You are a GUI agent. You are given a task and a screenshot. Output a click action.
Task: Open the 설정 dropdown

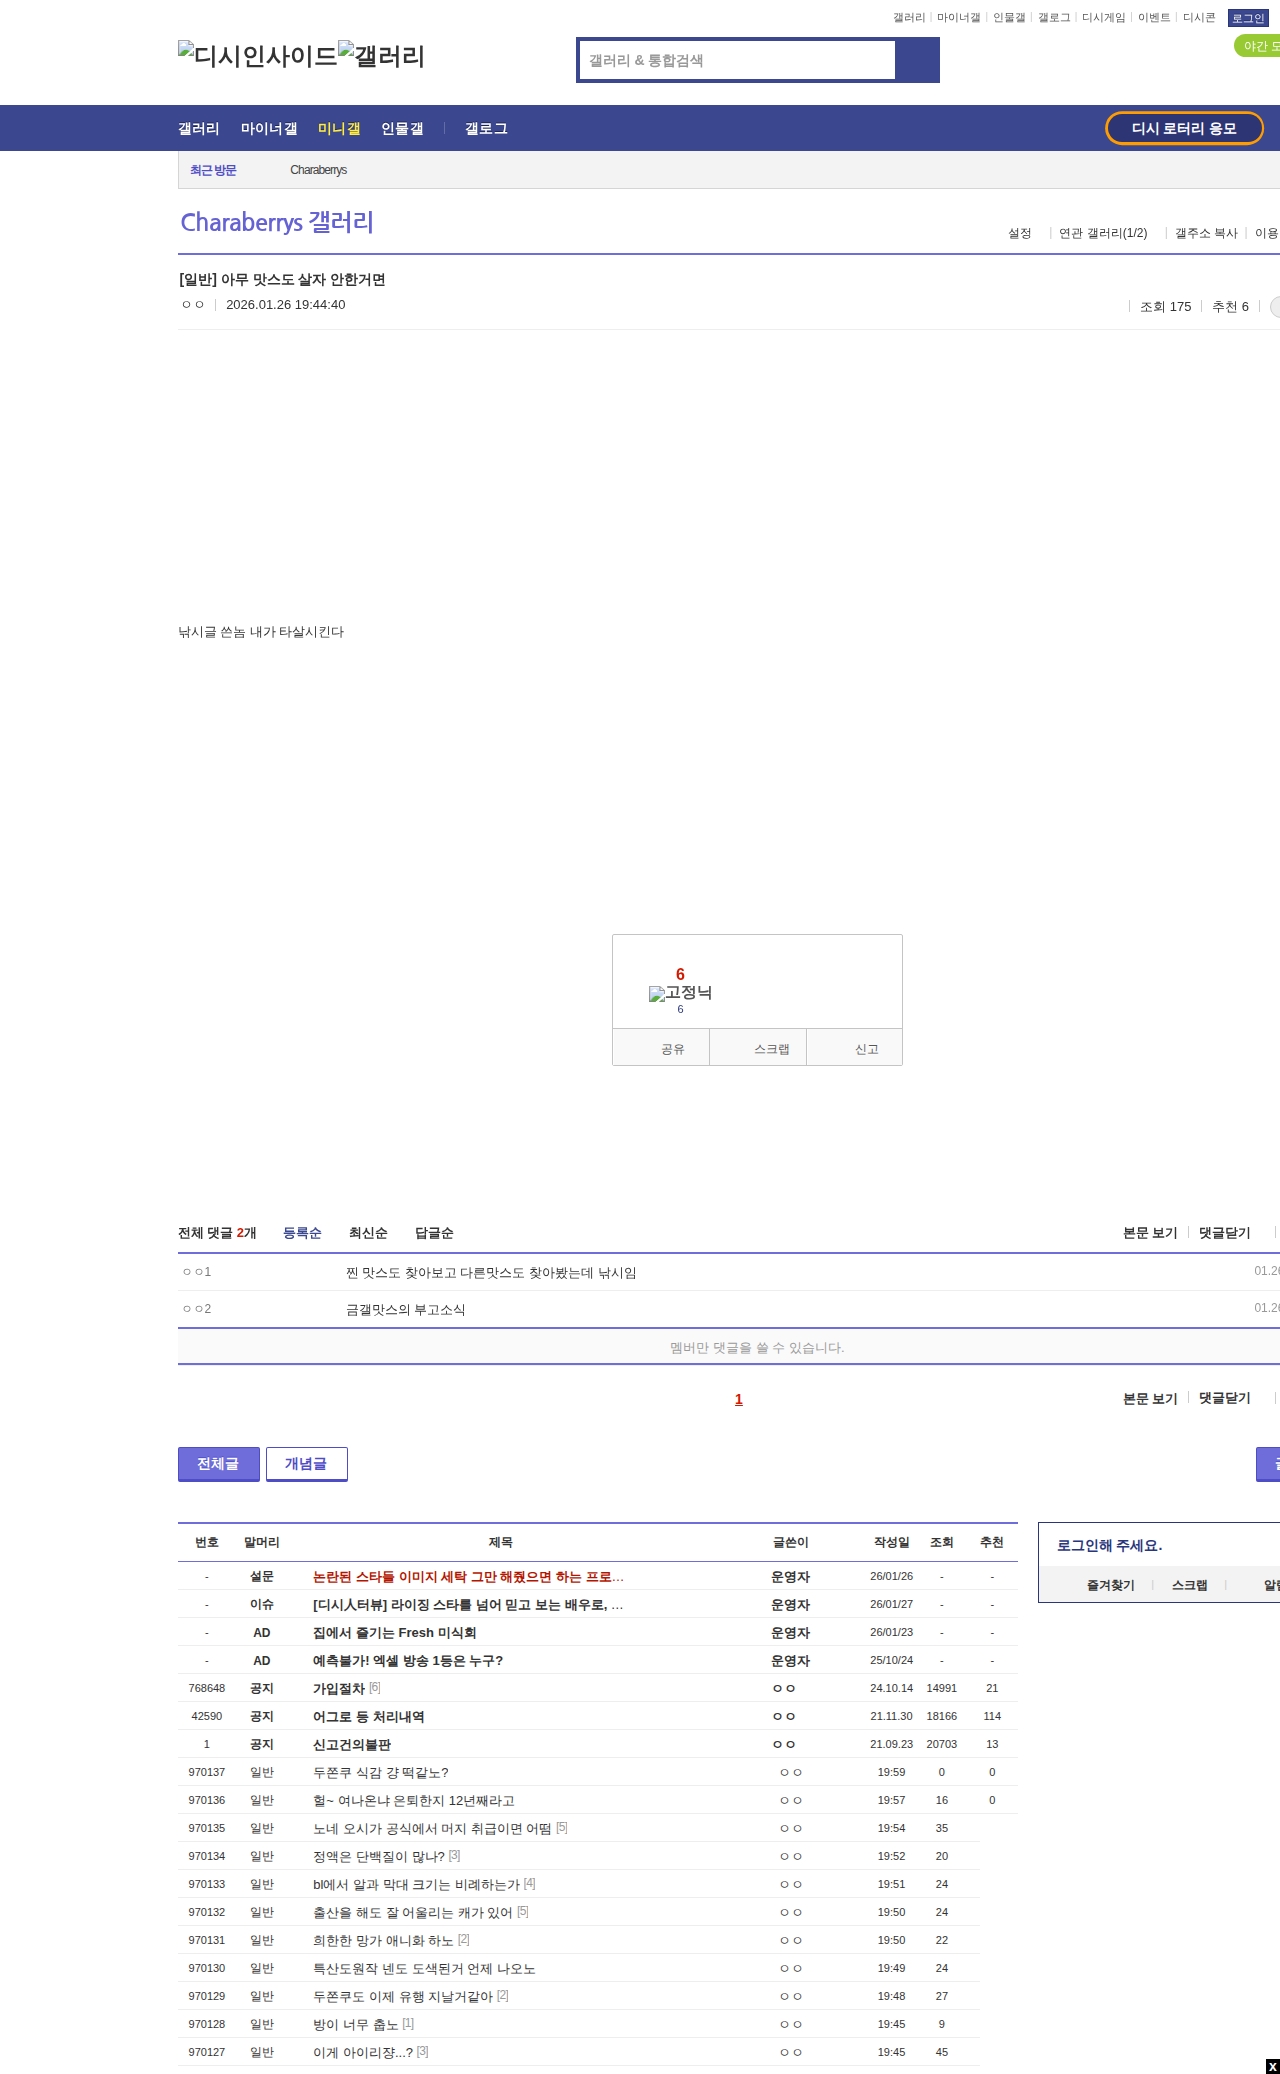[x=1019, y=233]
